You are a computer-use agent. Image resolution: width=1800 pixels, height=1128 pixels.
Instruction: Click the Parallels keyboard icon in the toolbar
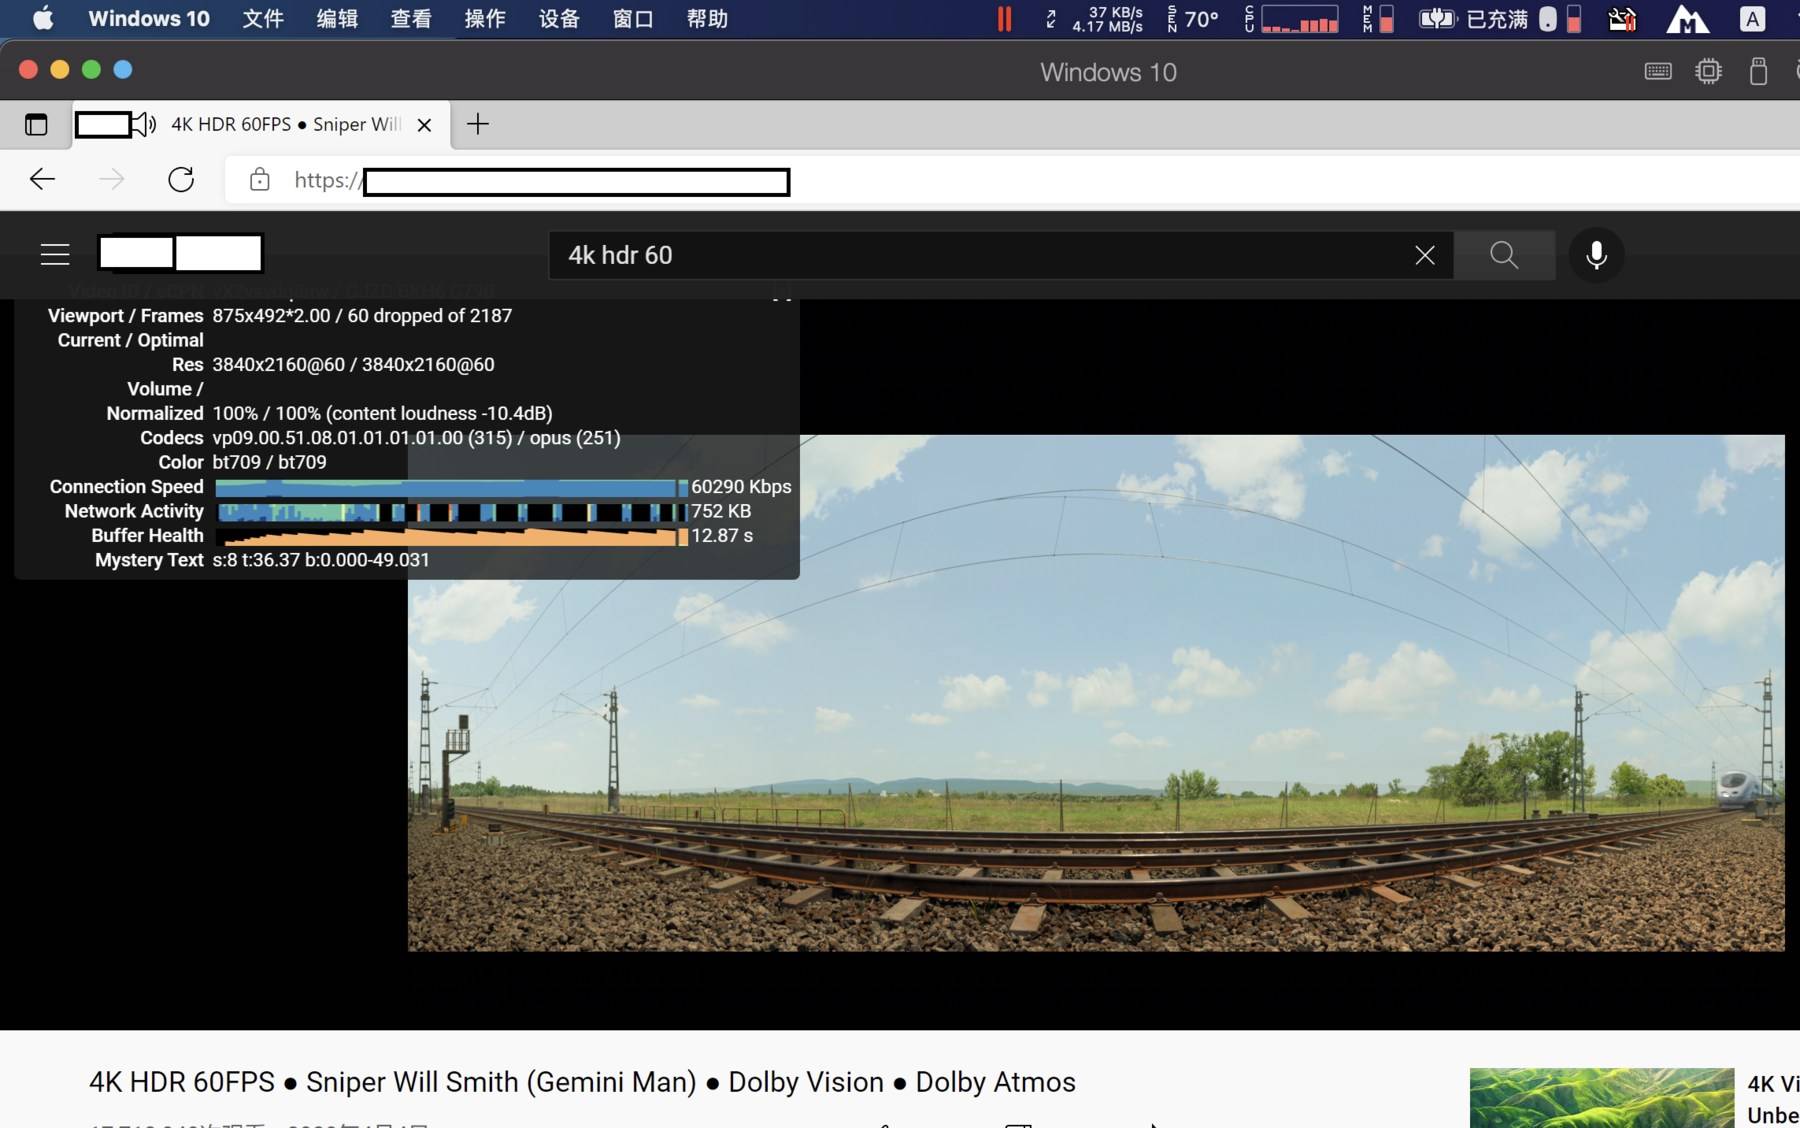[x=1657, y=71]
